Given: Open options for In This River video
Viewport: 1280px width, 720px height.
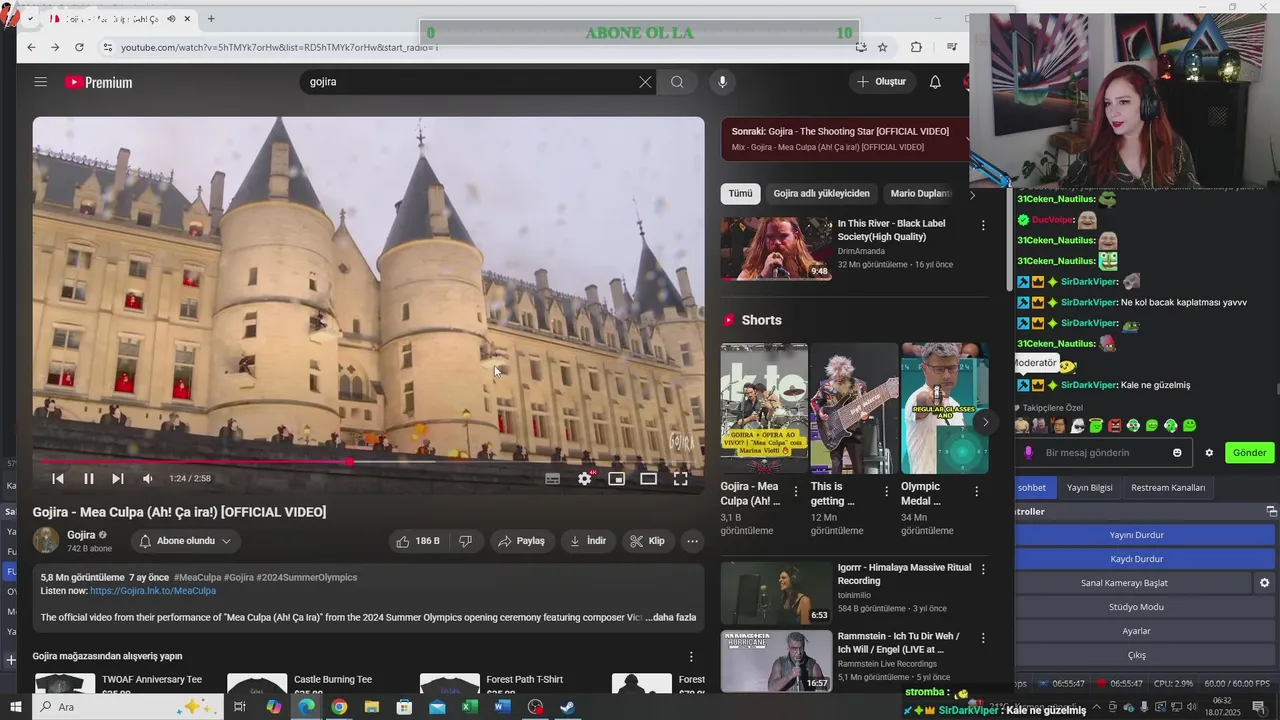Looking at the screenshot, I should (983, 226).
